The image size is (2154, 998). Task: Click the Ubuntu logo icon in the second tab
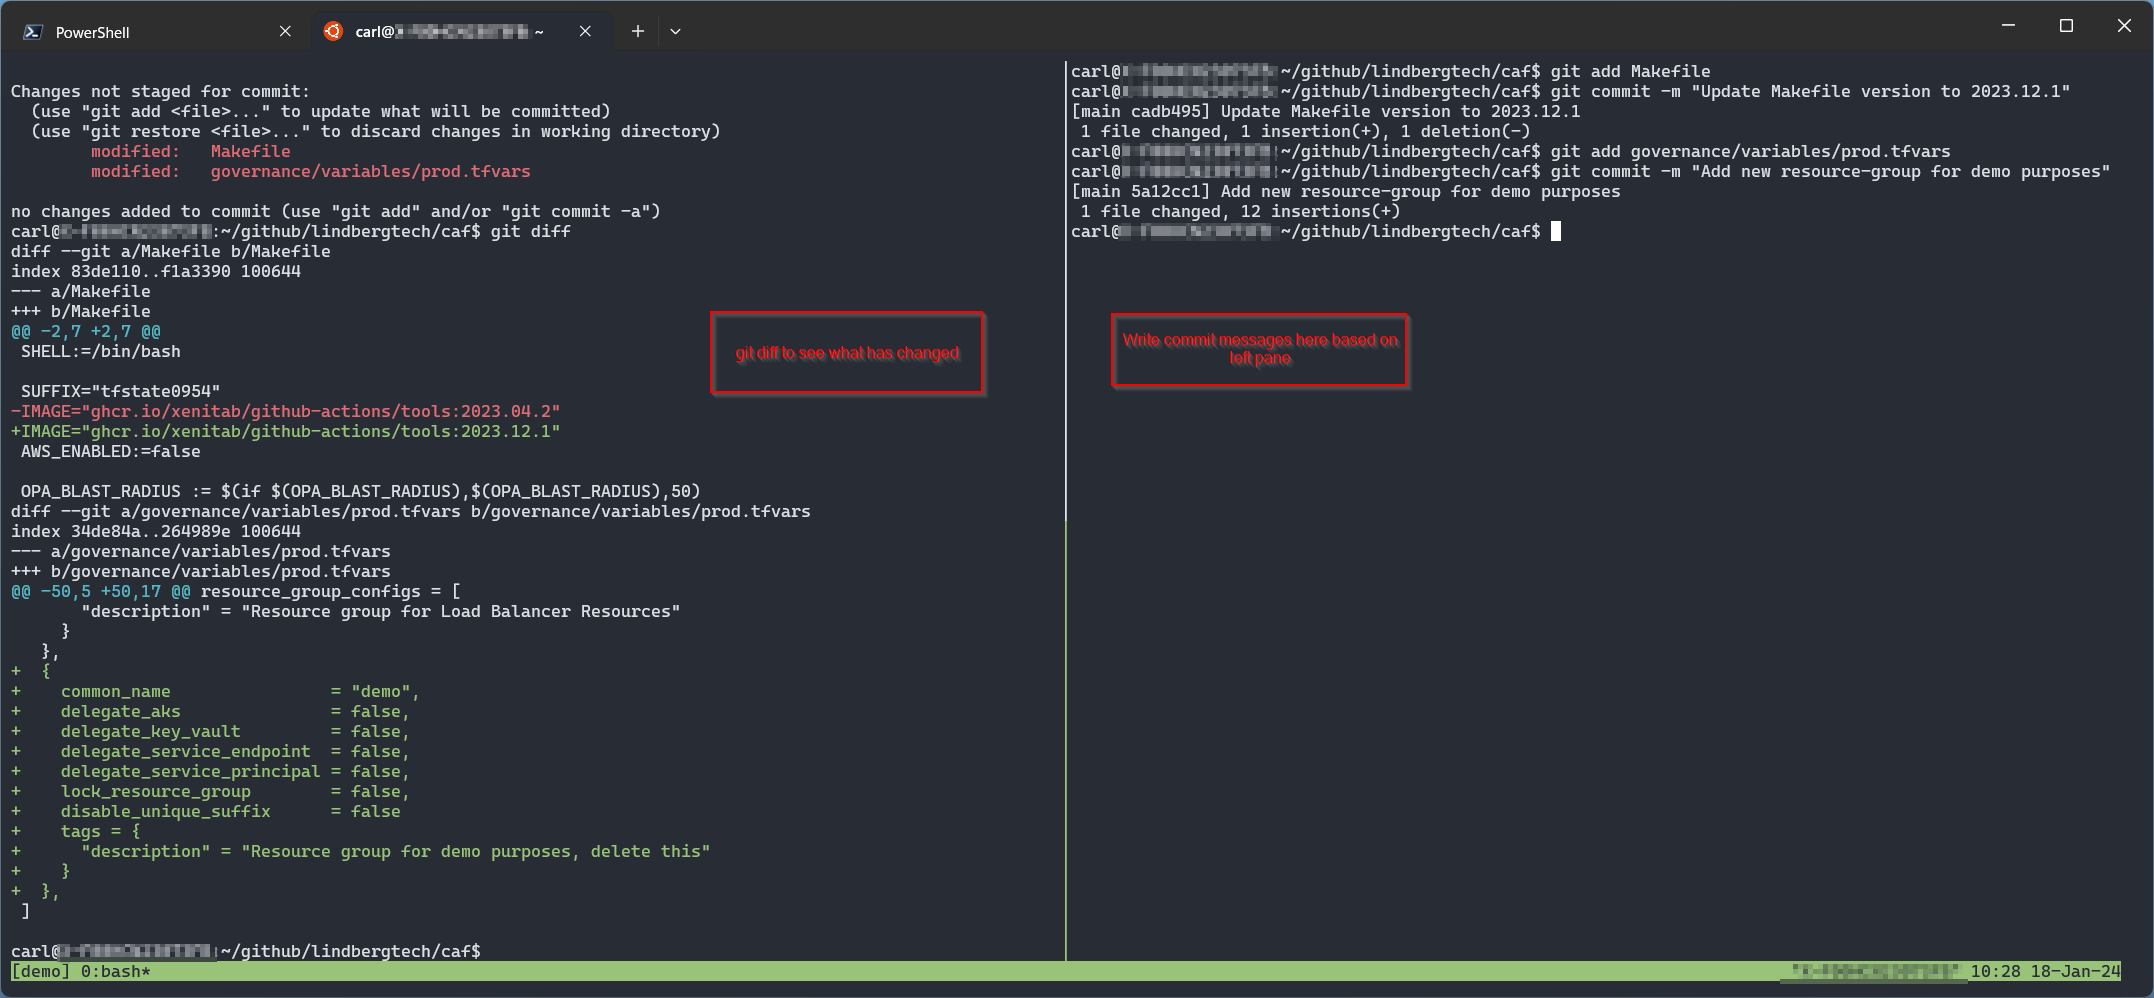pos(333,31)
